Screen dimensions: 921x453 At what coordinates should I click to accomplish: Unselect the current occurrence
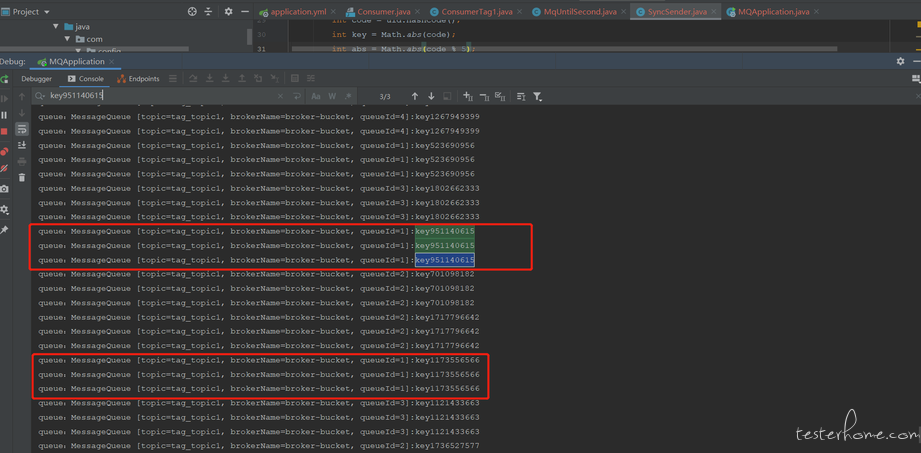click(484, 96)
